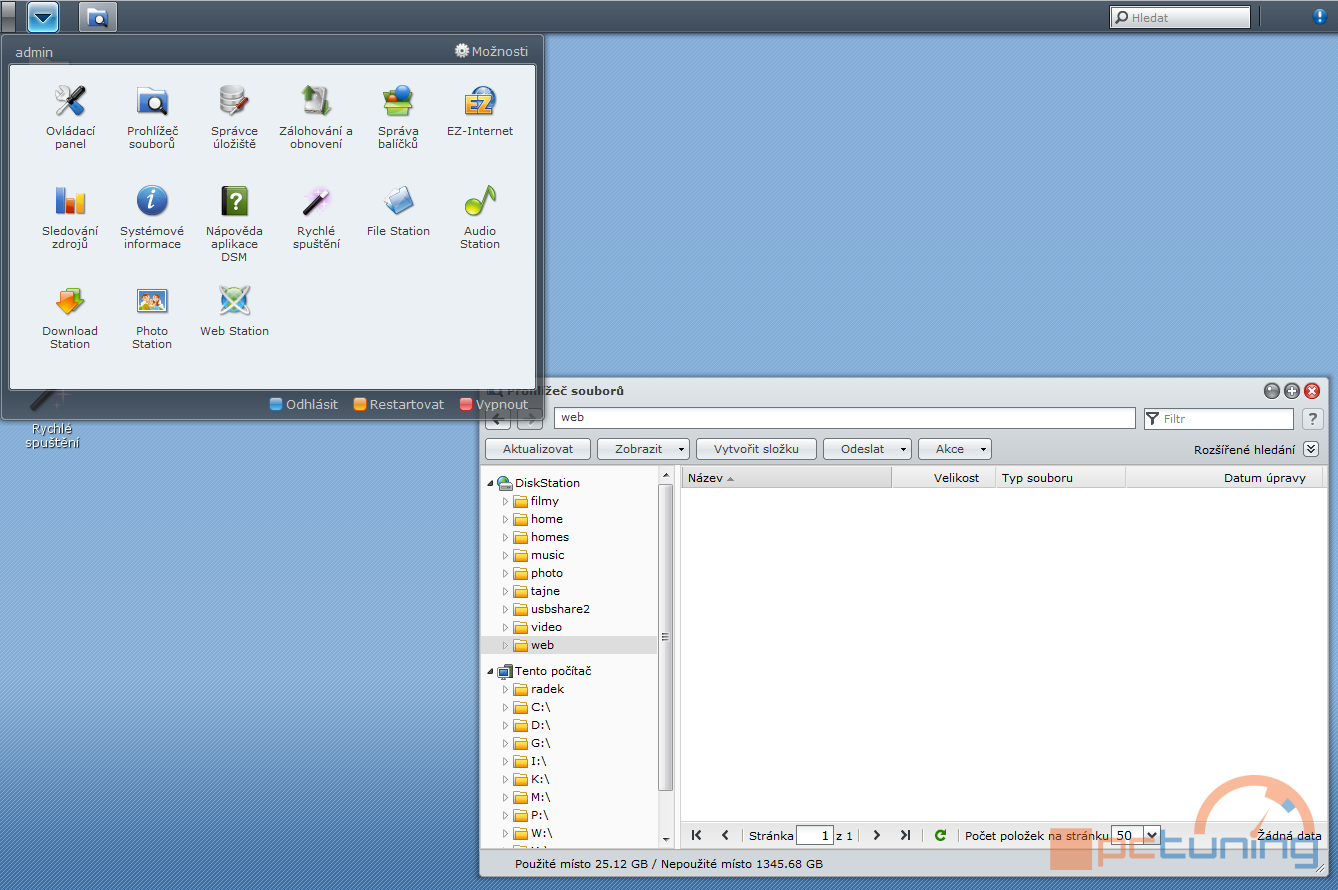Screen dimensions: 1338x890
Task: Open Možnosti options in main menu
Action: (491, 51)
